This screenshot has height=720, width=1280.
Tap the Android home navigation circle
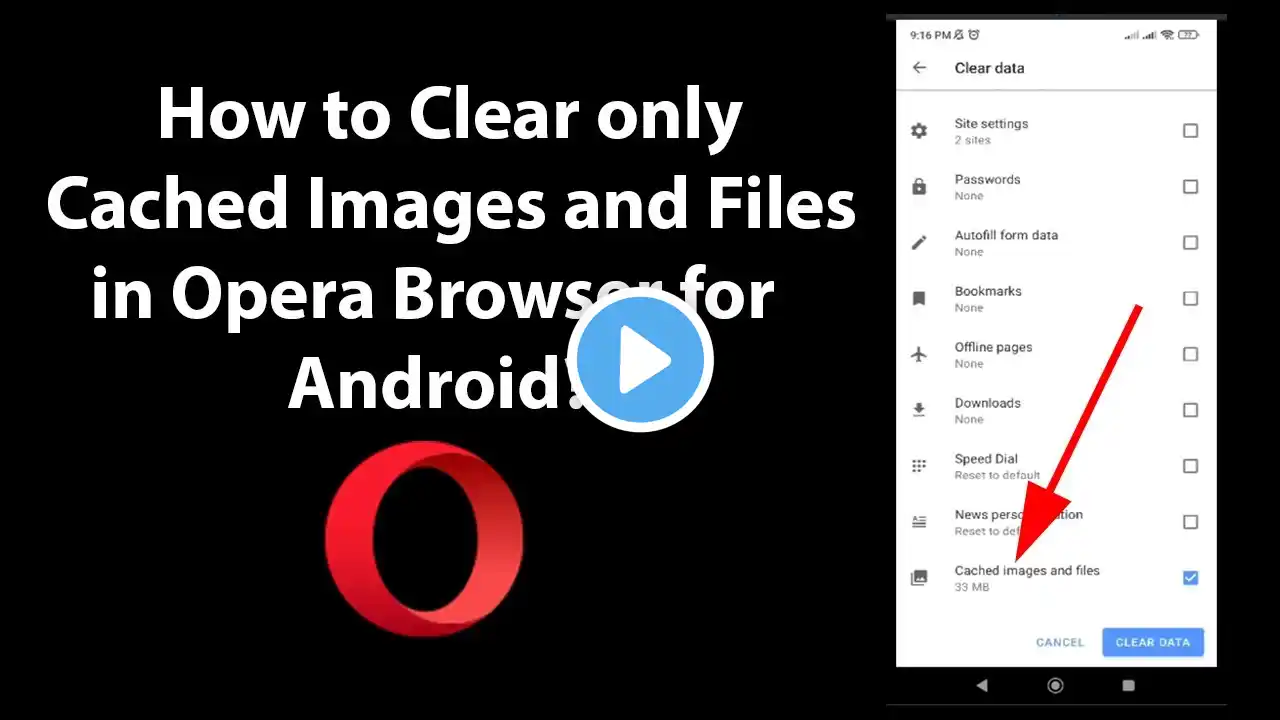[1055, 685]
